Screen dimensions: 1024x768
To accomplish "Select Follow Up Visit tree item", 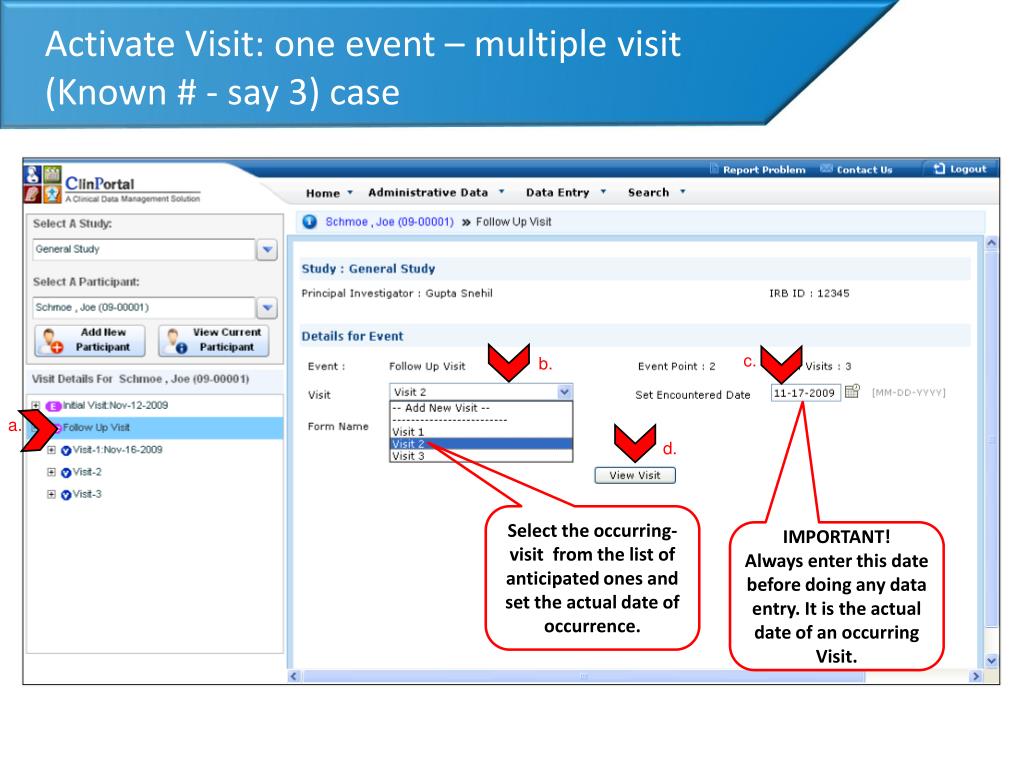I will tap(96, 428).
